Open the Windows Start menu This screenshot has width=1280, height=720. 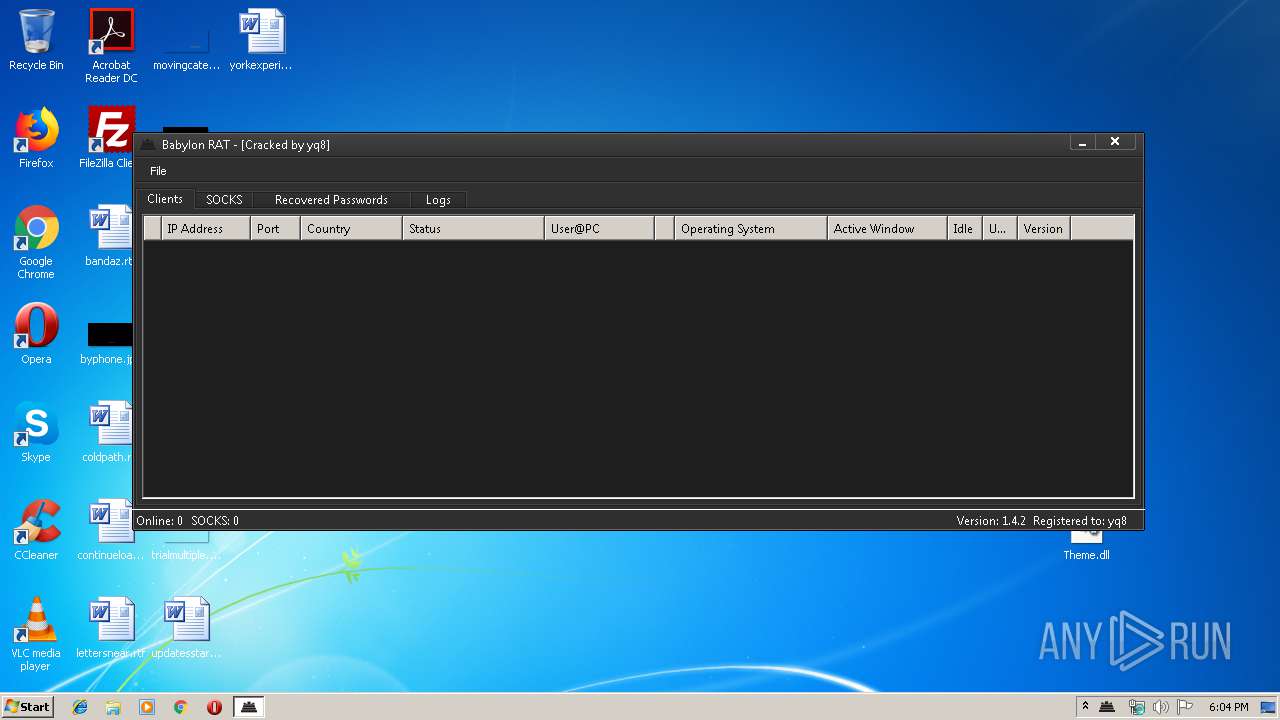click(x=28, y=707)
